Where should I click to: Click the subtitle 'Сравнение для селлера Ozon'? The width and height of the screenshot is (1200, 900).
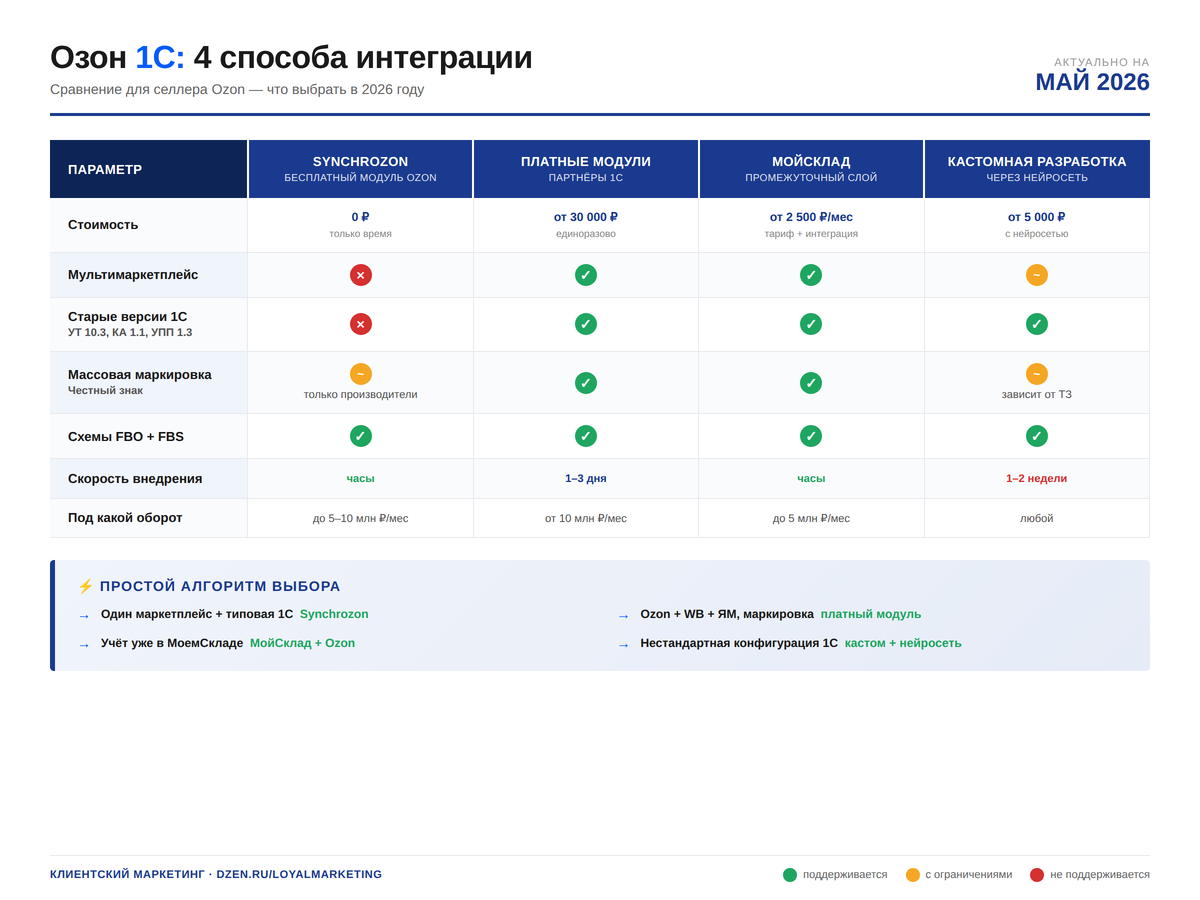[x=147, y=89]
